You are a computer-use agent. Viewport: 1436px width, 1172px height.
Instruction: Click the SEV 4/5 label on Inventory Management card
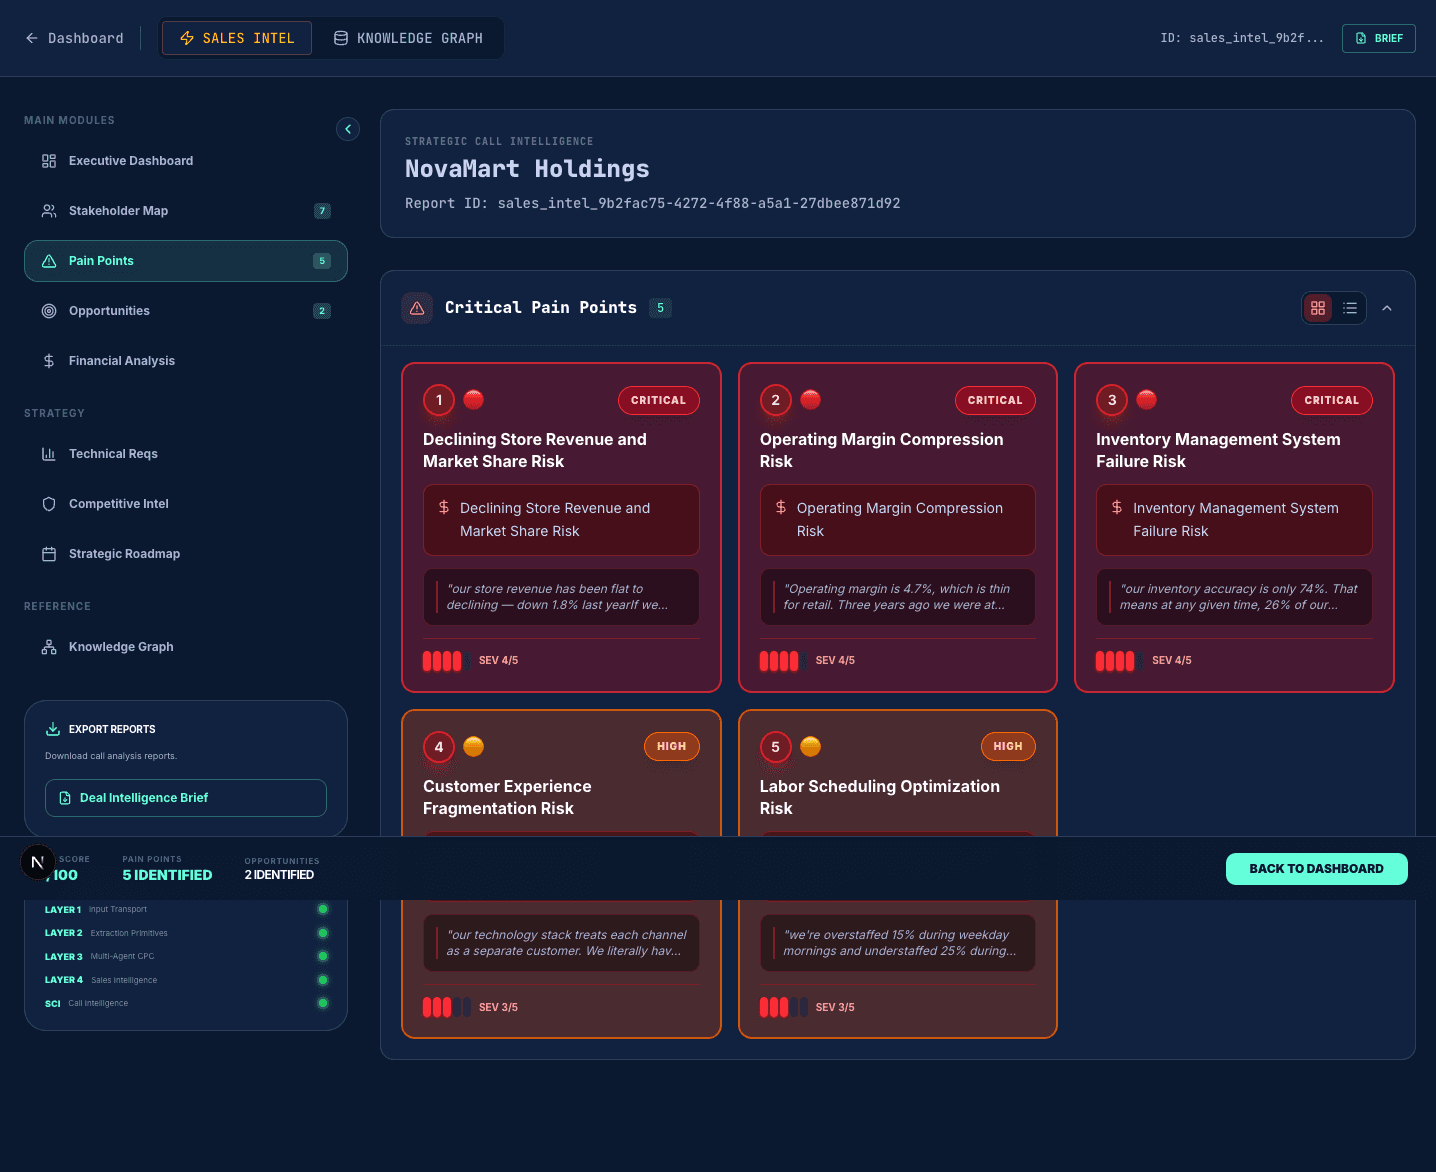point(1171,661)
